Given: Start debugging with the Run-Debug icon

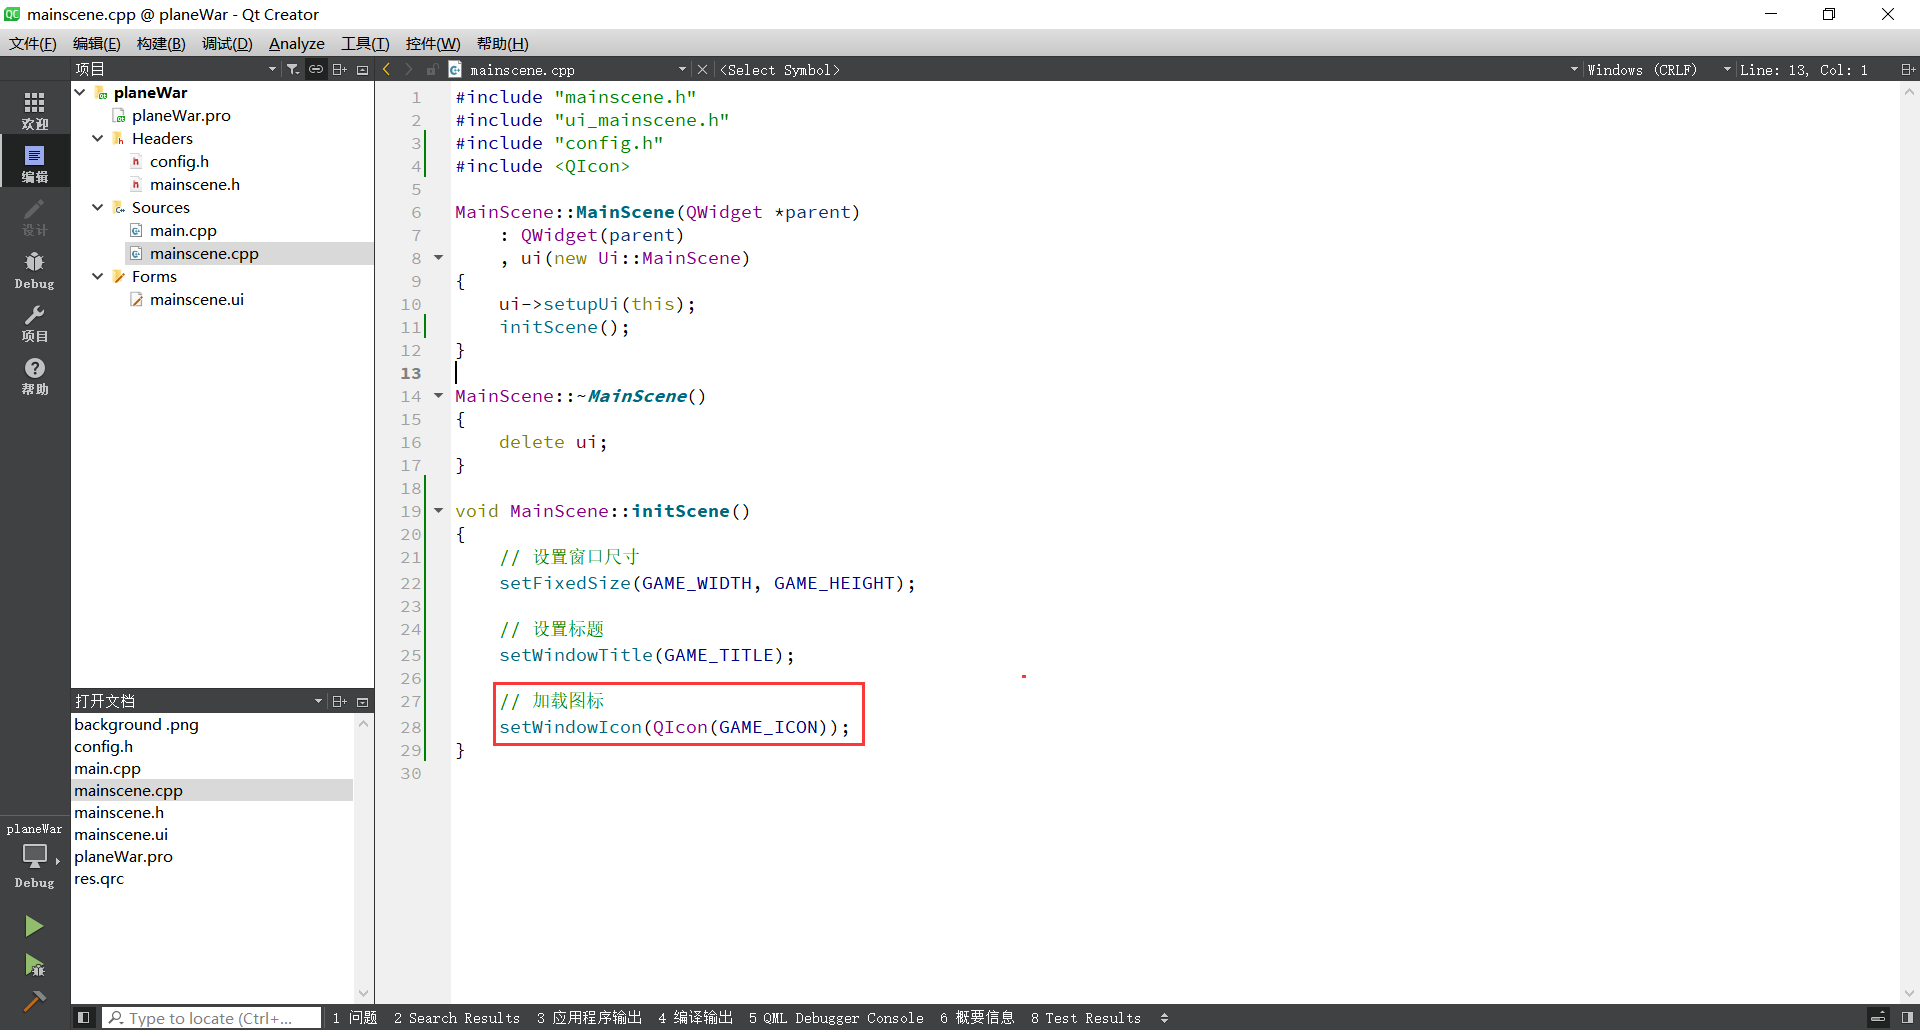Looking at the screenshot, I should click(34, 965).
